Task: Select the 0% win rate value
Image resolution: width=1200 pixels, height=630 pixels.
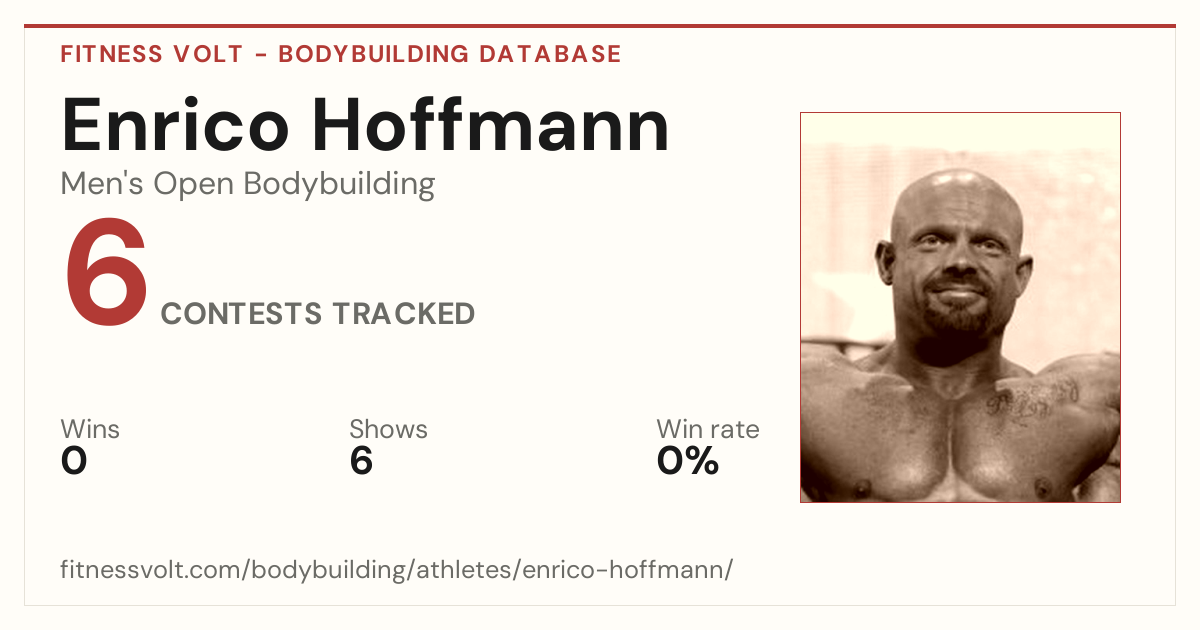Action: coord(688,462)
